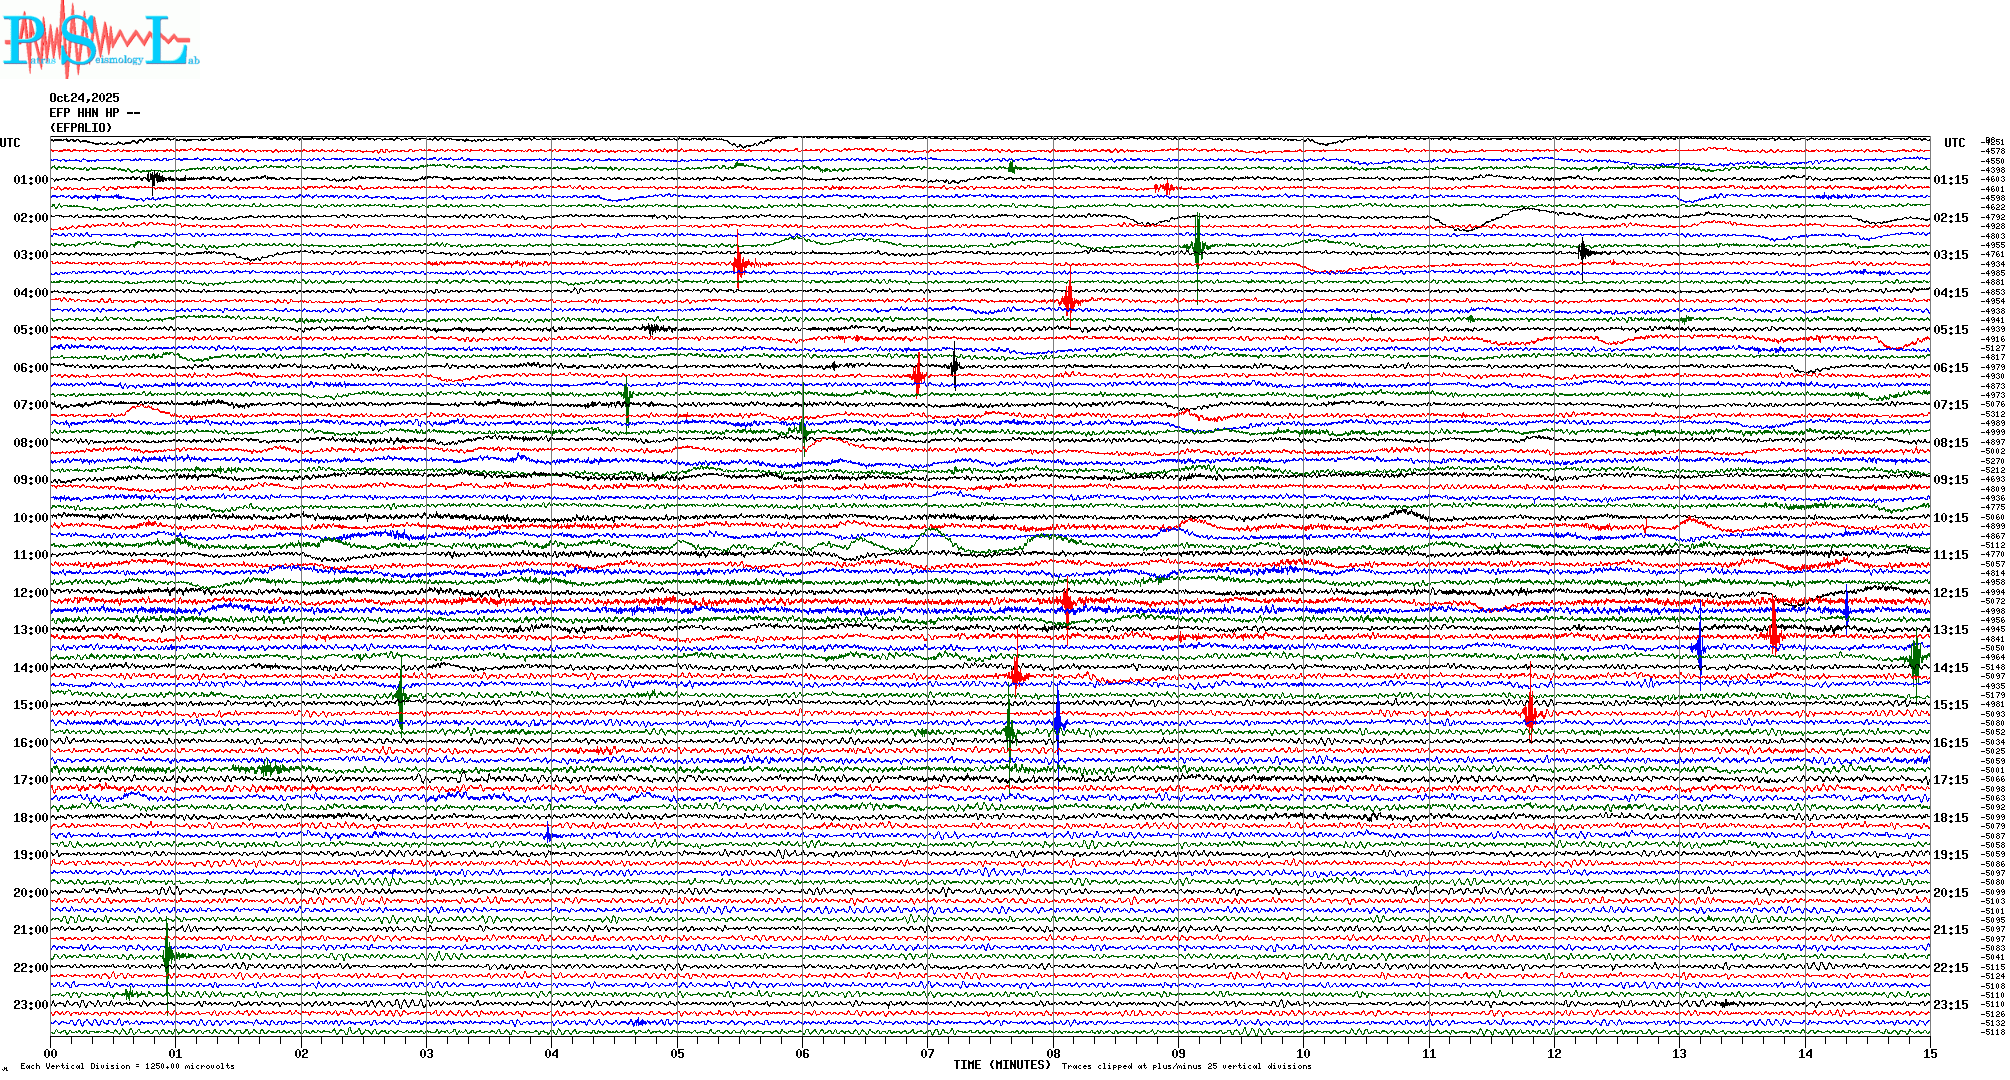Click the large green spike near 21:30 row
Screen dimensions: 2010x1080
tap(169, 955)
